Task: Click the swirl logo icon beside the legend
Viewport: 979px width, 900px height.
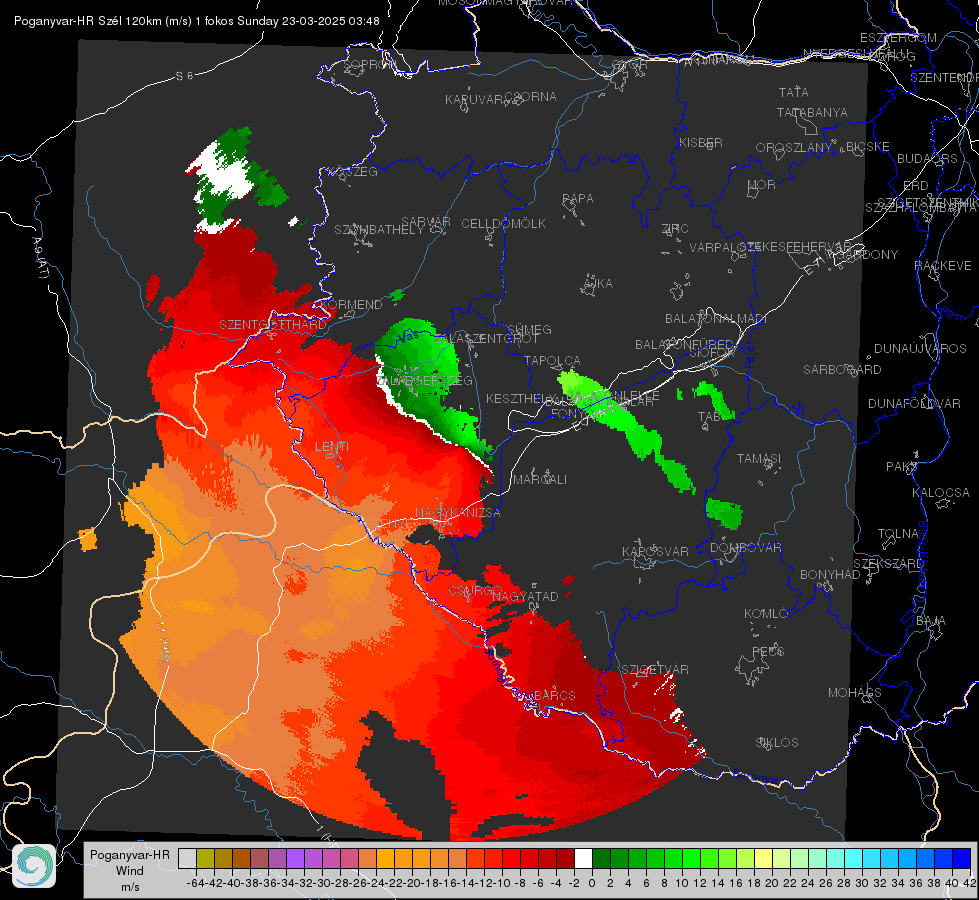Action: point(34,865)
